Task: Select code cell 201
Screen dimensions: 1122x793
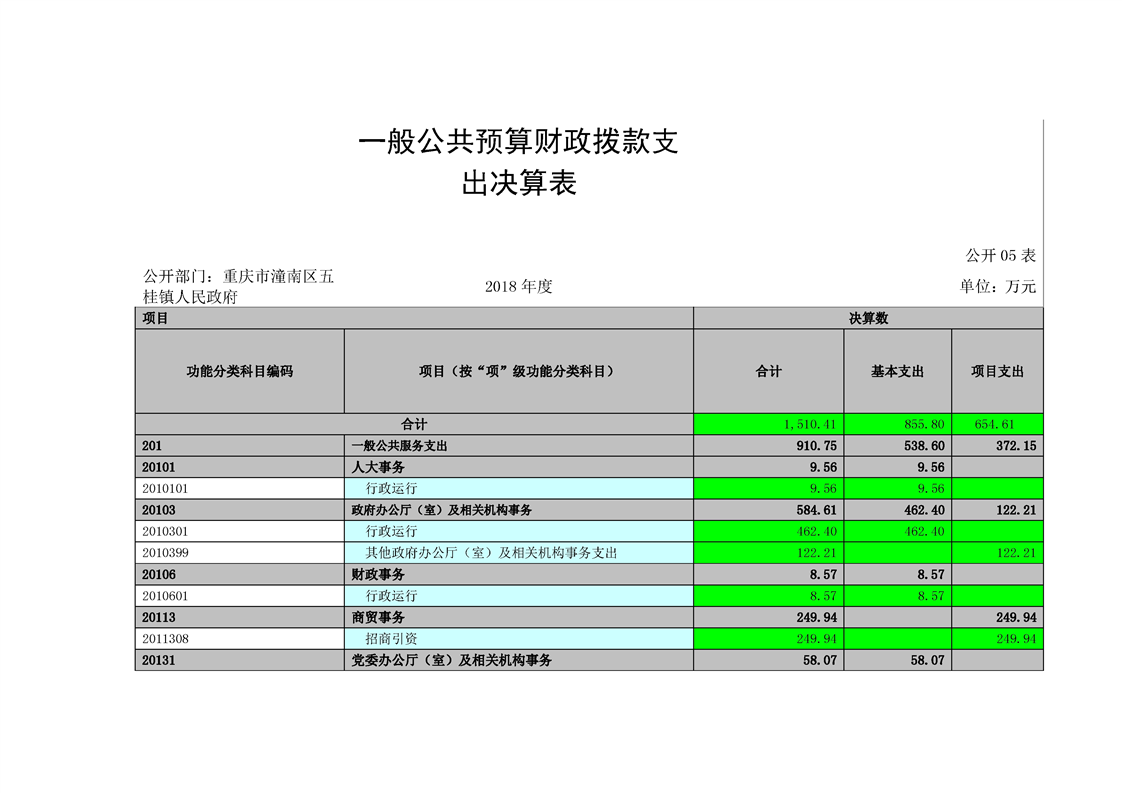Action: tap(240, 446)
